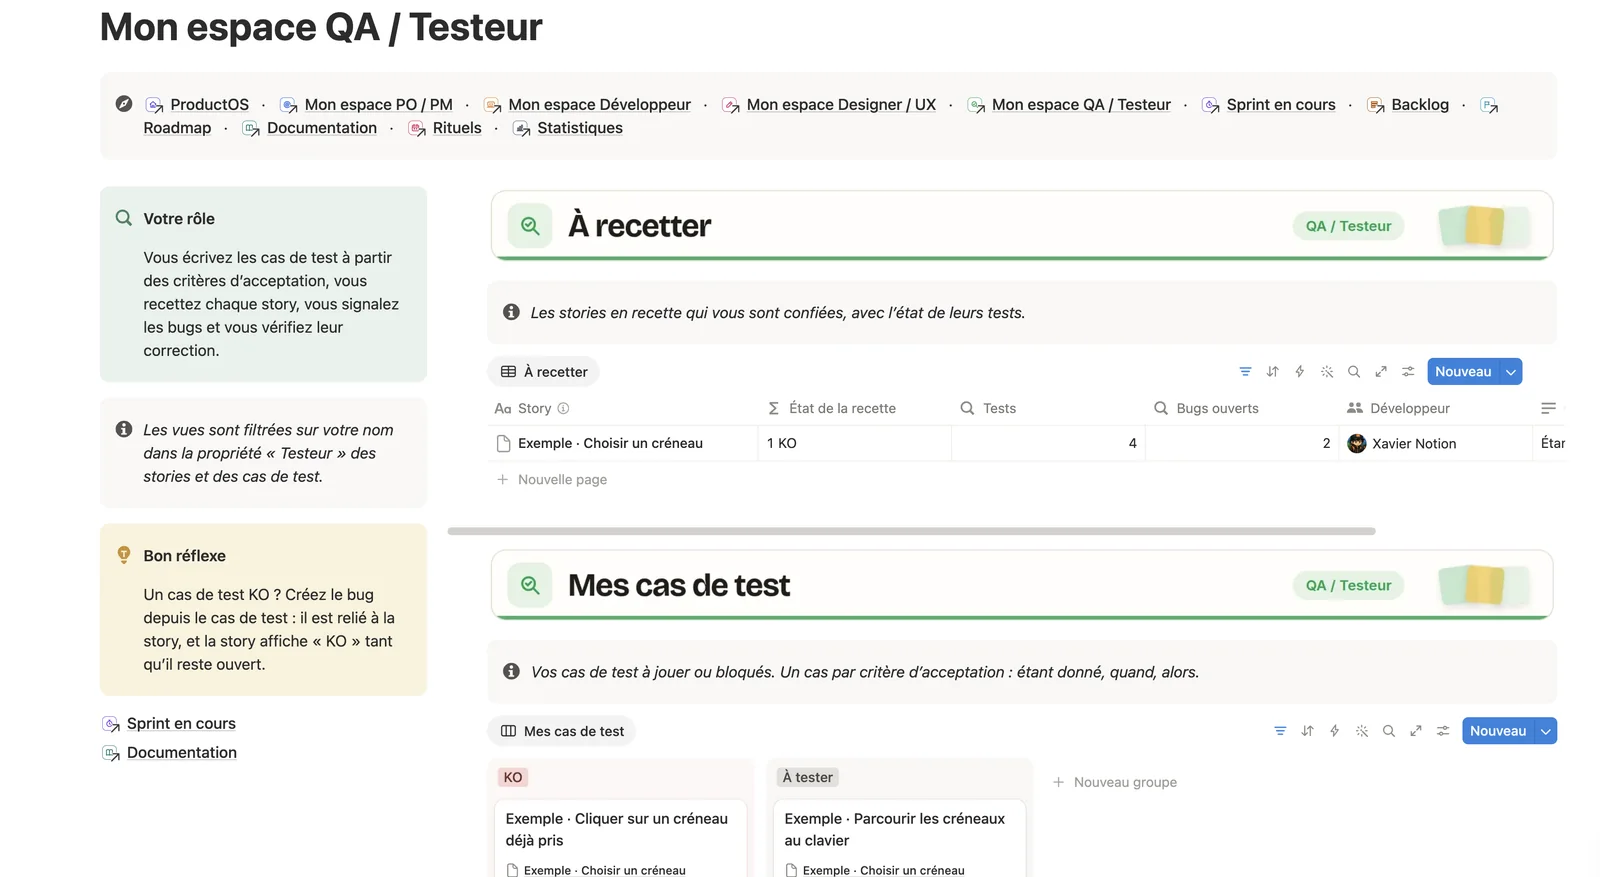Screen dimensions: 1600x877
Task: Click the AI sparkle icon in À recetter toolbar
Action: 1327,372
